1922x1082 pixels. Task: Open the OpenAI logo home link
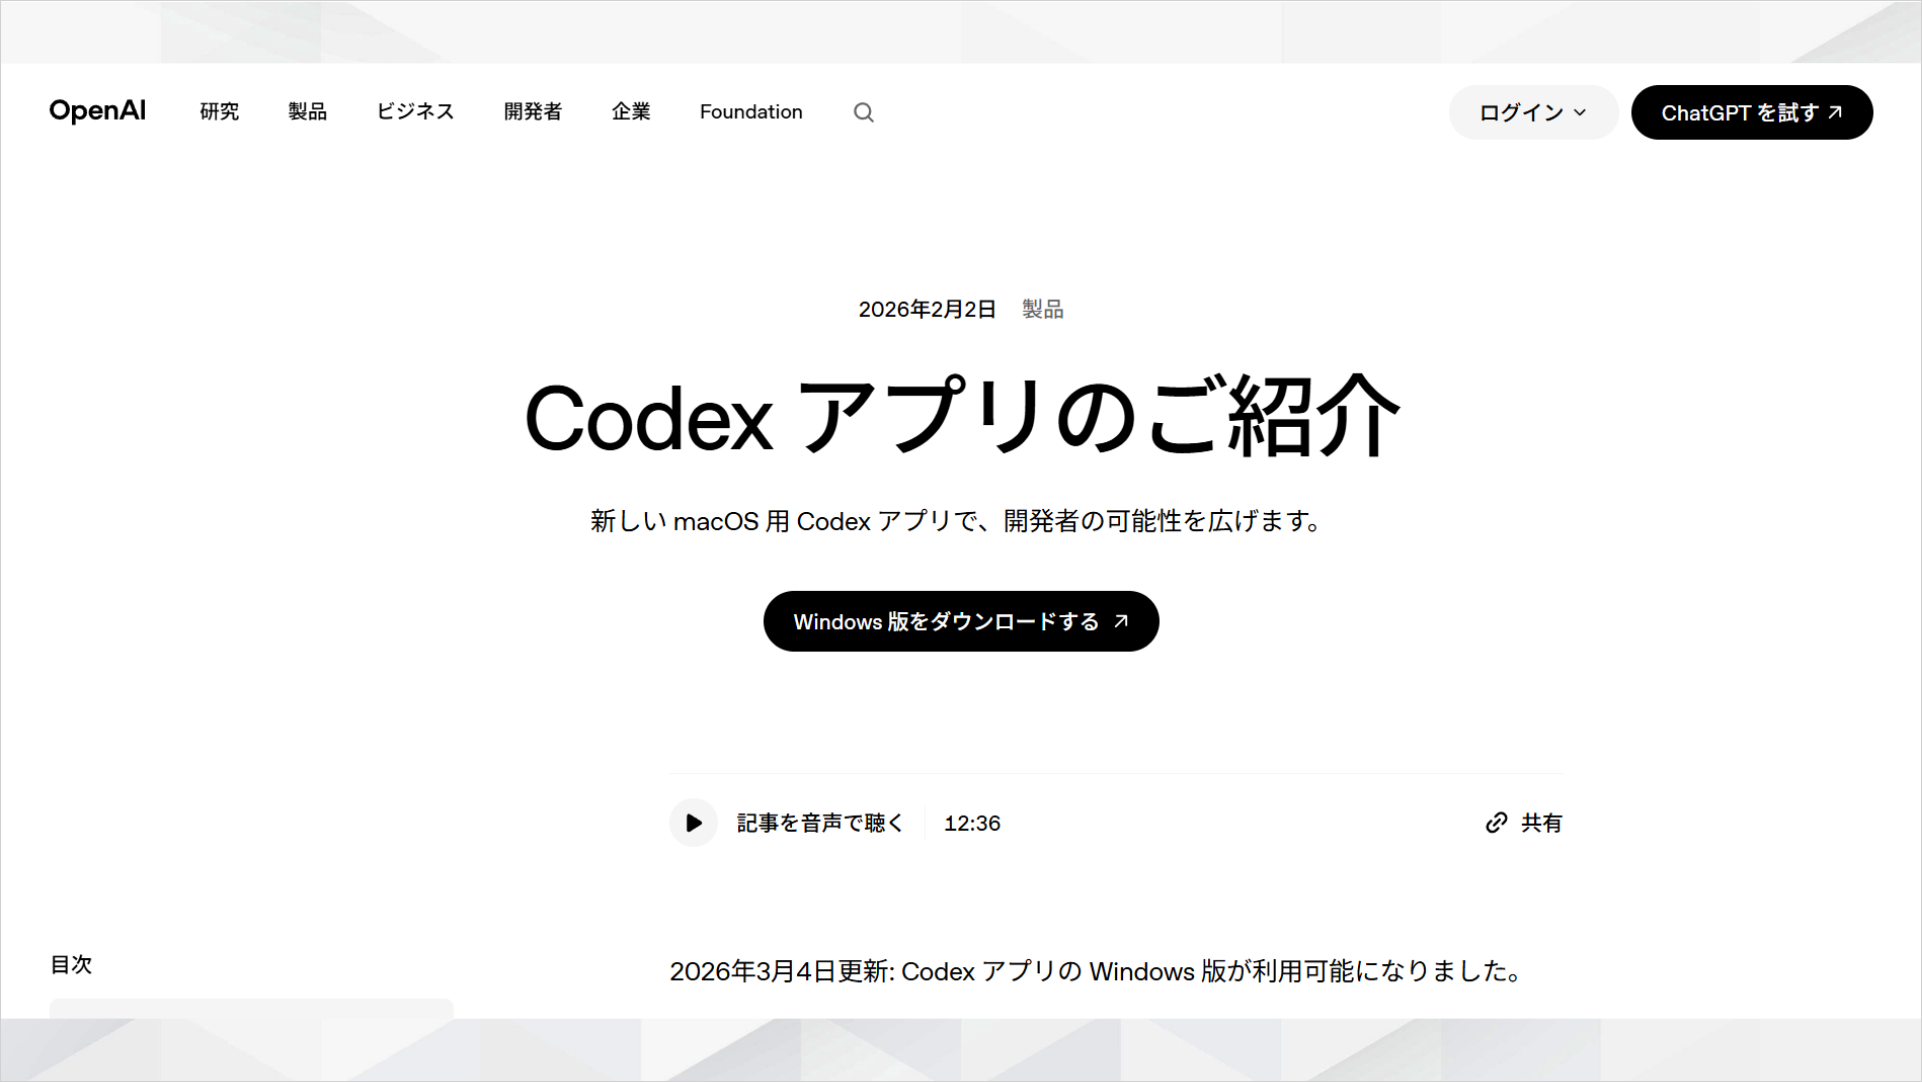97,111
